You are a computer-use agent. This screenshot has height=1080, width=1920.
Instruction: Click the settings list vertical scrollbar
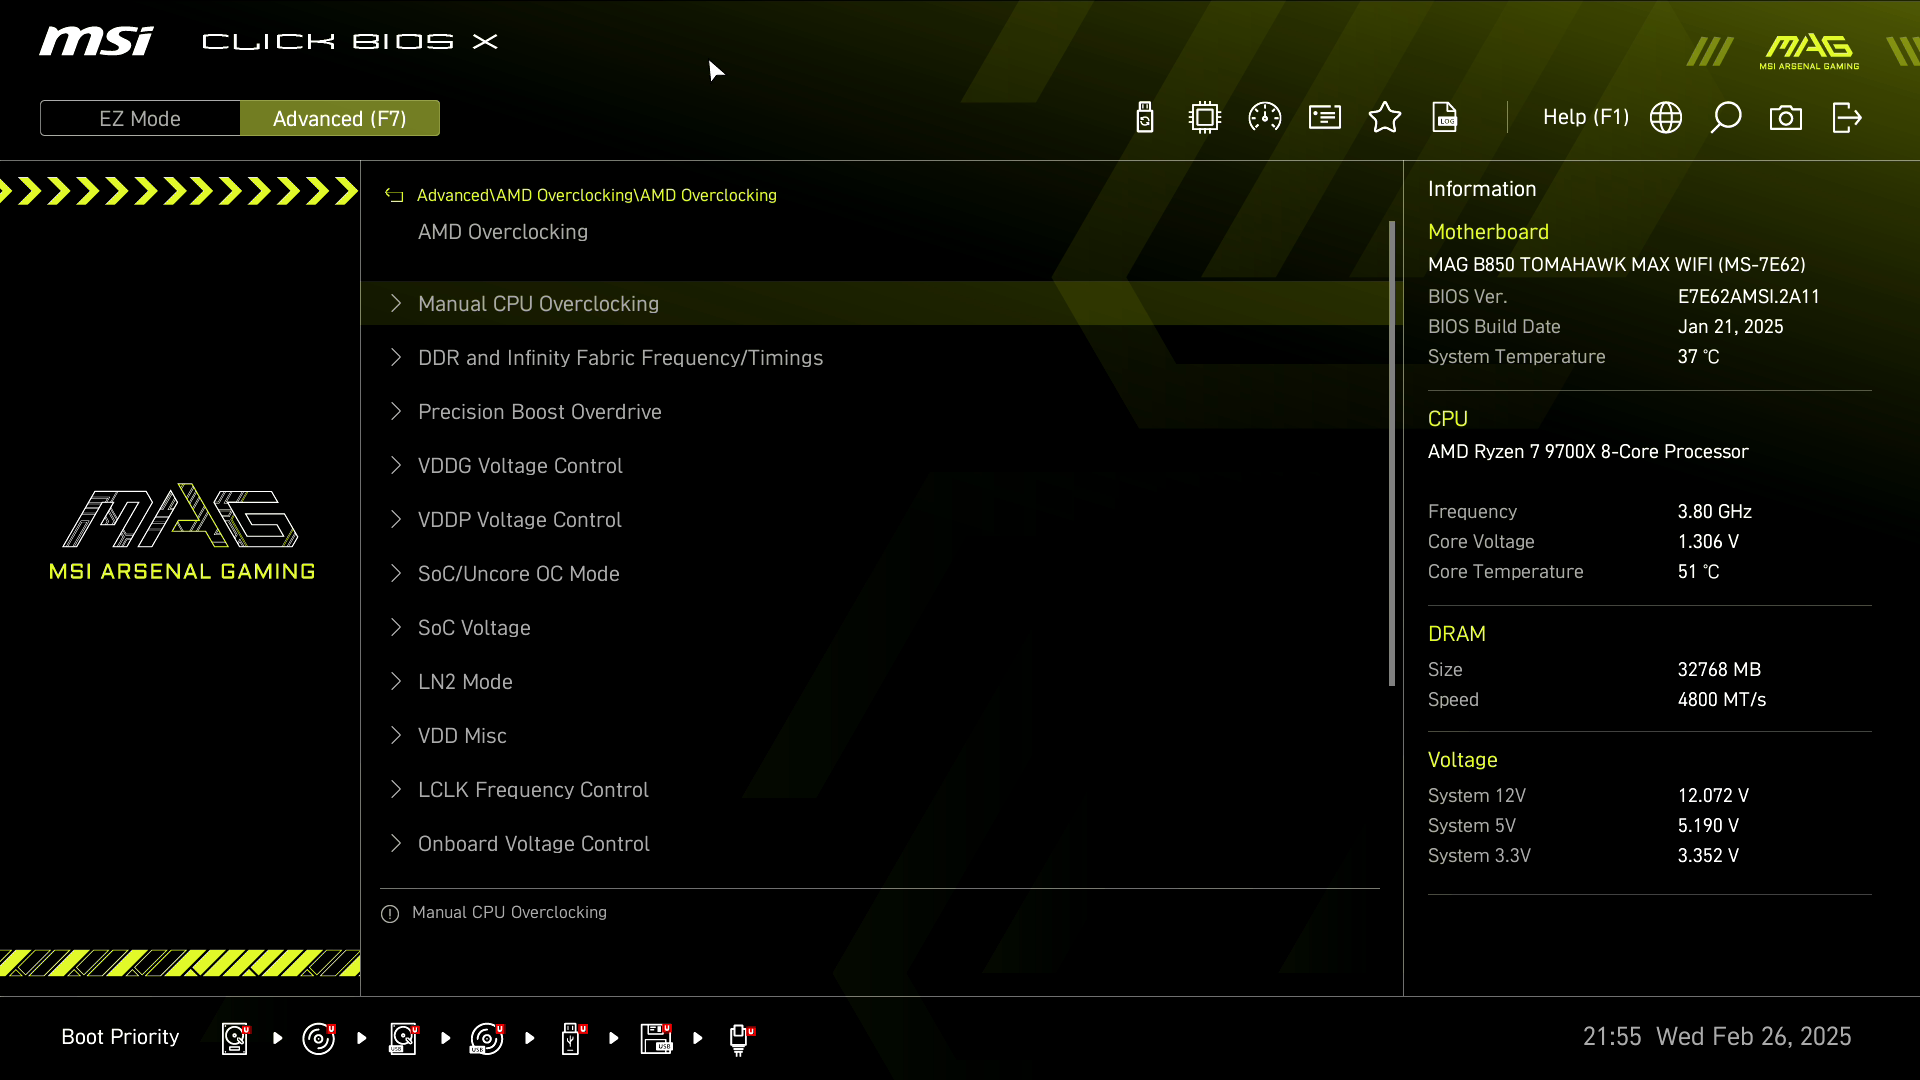[1392, 452]
